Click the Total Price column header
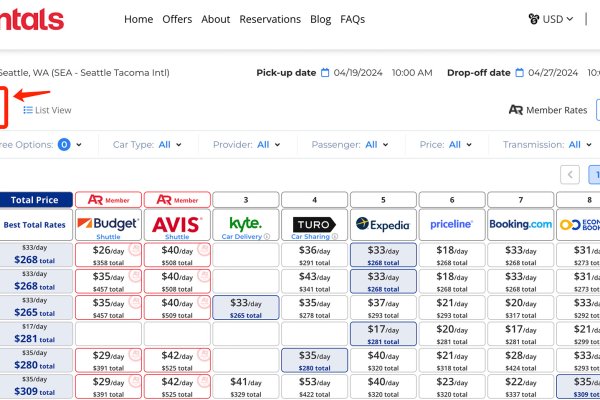600x400 pixels. [x=36, y=199]
